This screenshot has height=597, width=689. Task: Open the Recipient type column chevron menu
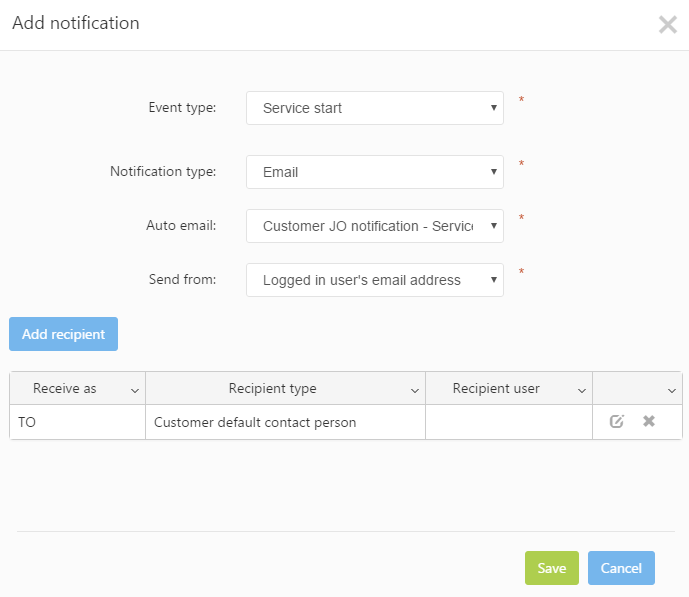coord(415,390)
